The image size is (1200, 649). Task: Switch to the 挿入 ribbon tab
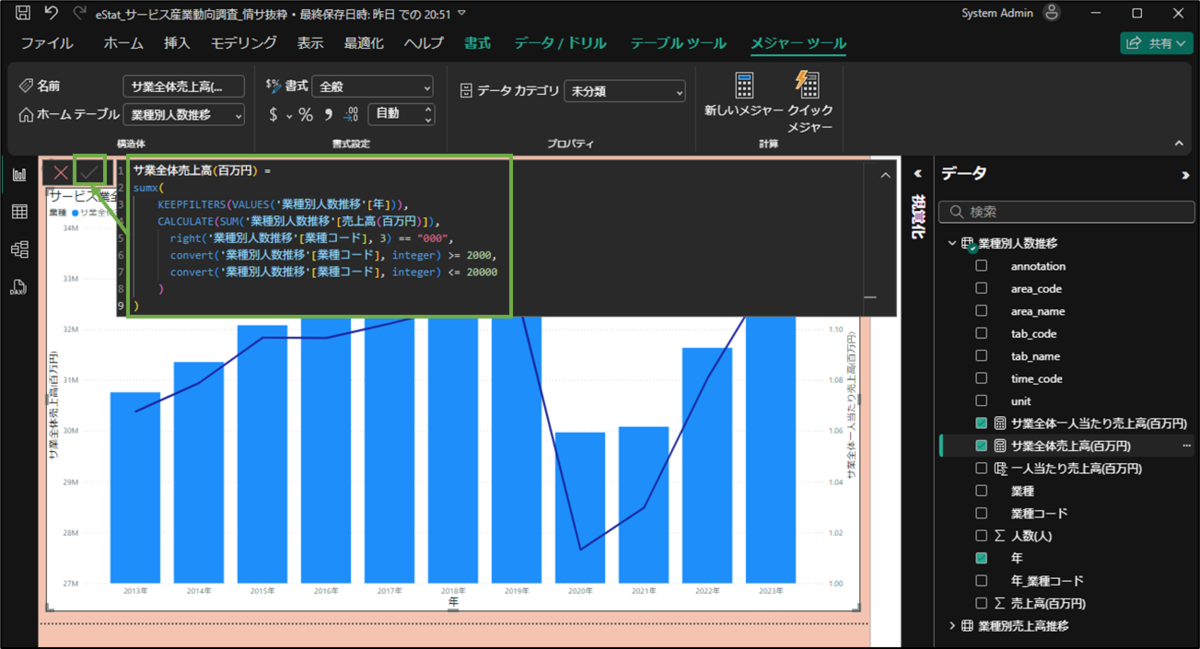click(x=177, y=43)
